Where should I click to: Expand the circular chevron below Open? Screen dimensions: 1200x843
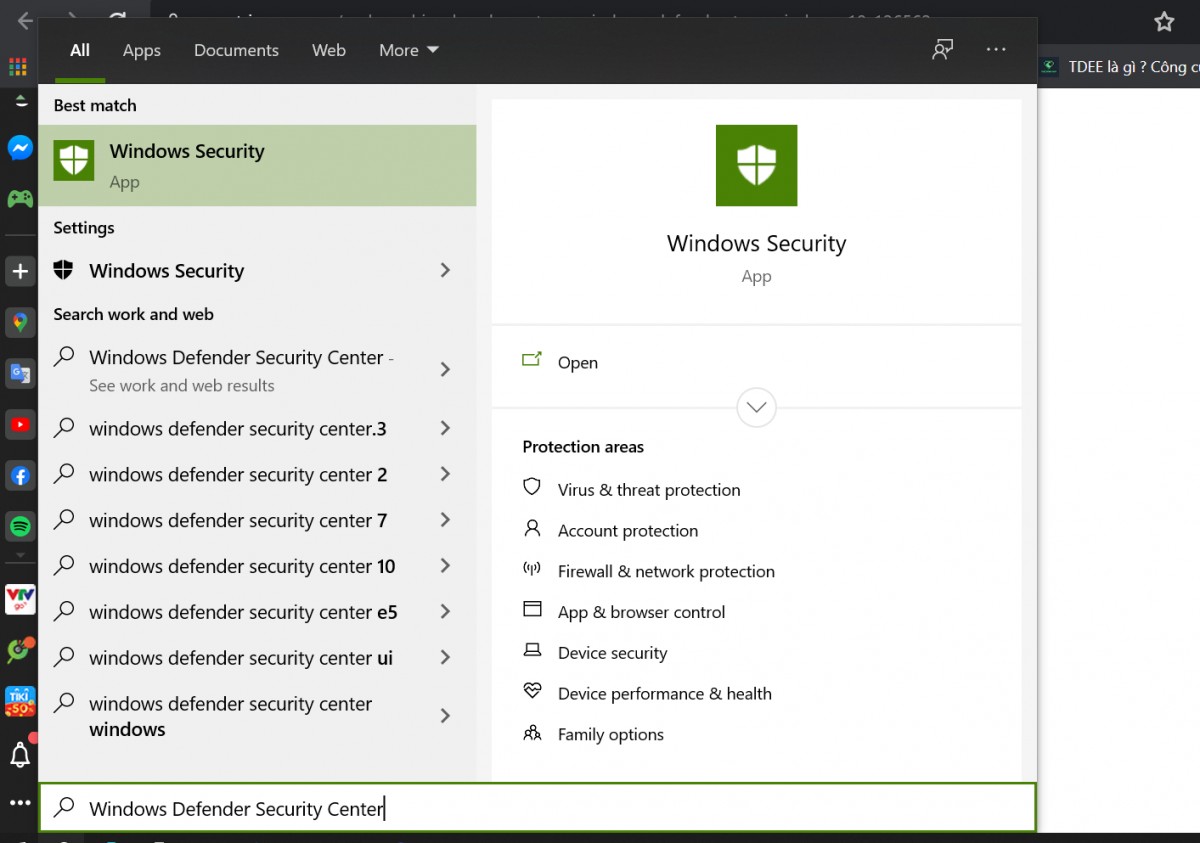[756, 407]
